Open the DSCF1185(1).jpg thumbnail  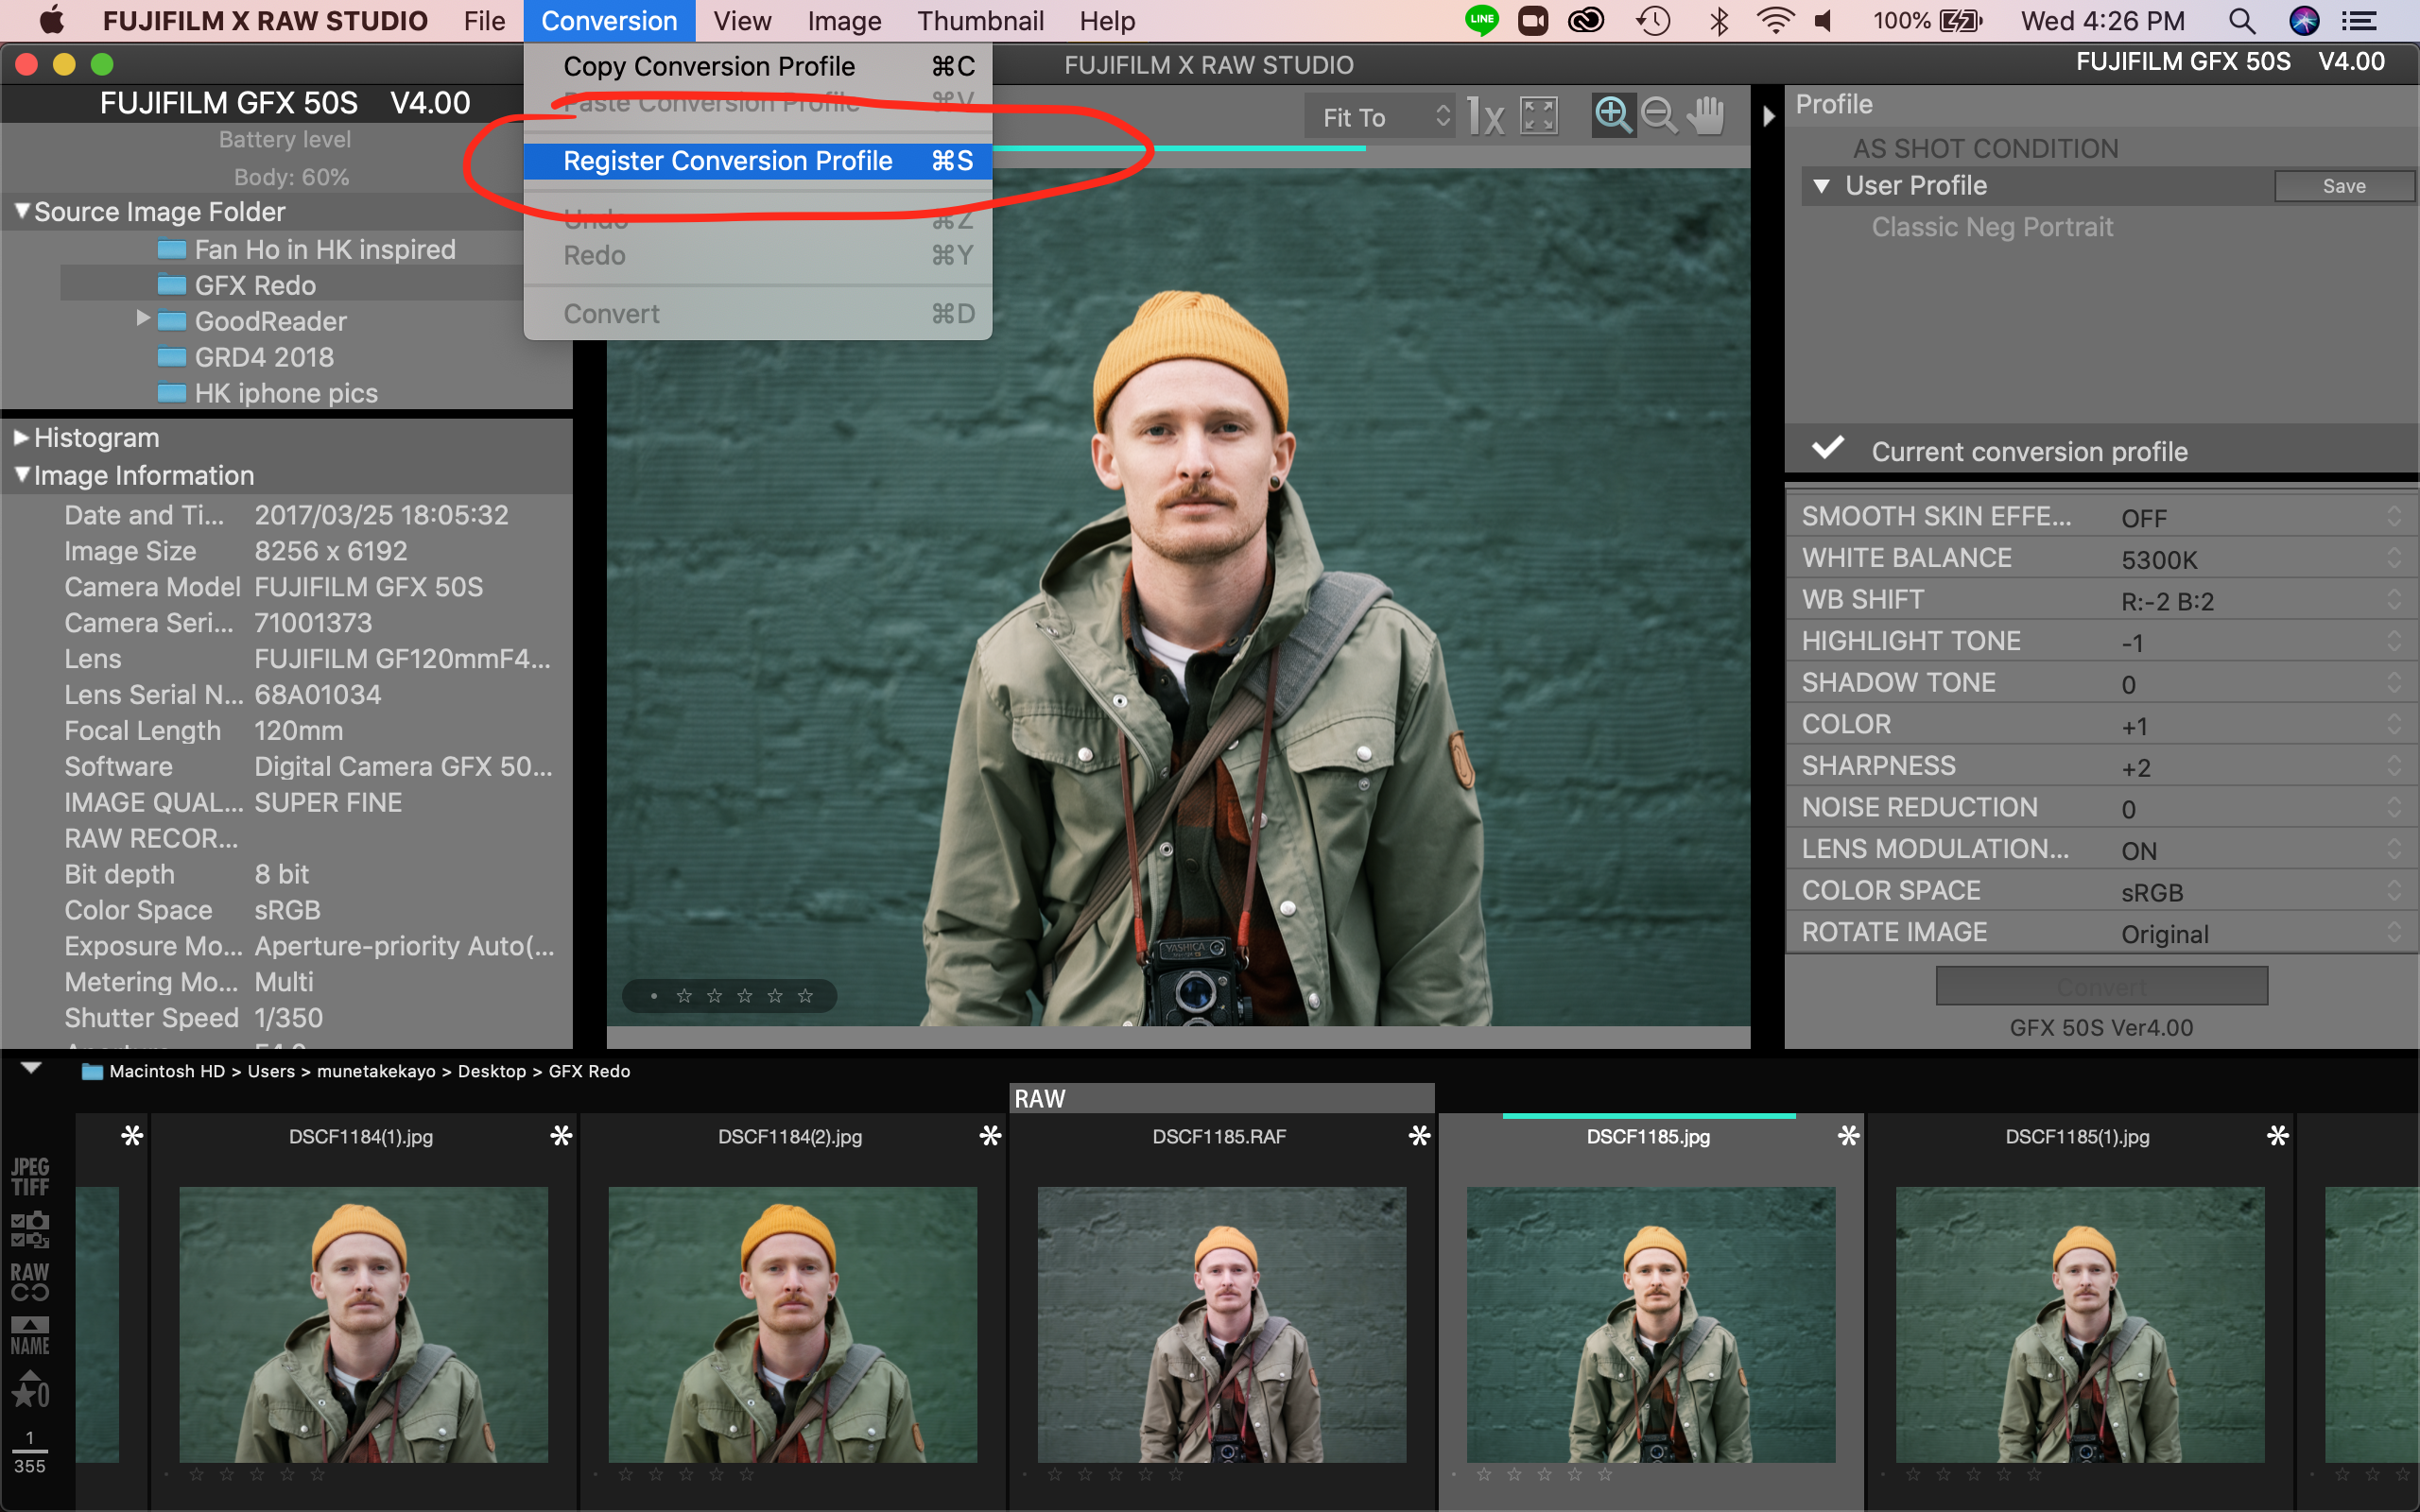click(2080, 1325)
